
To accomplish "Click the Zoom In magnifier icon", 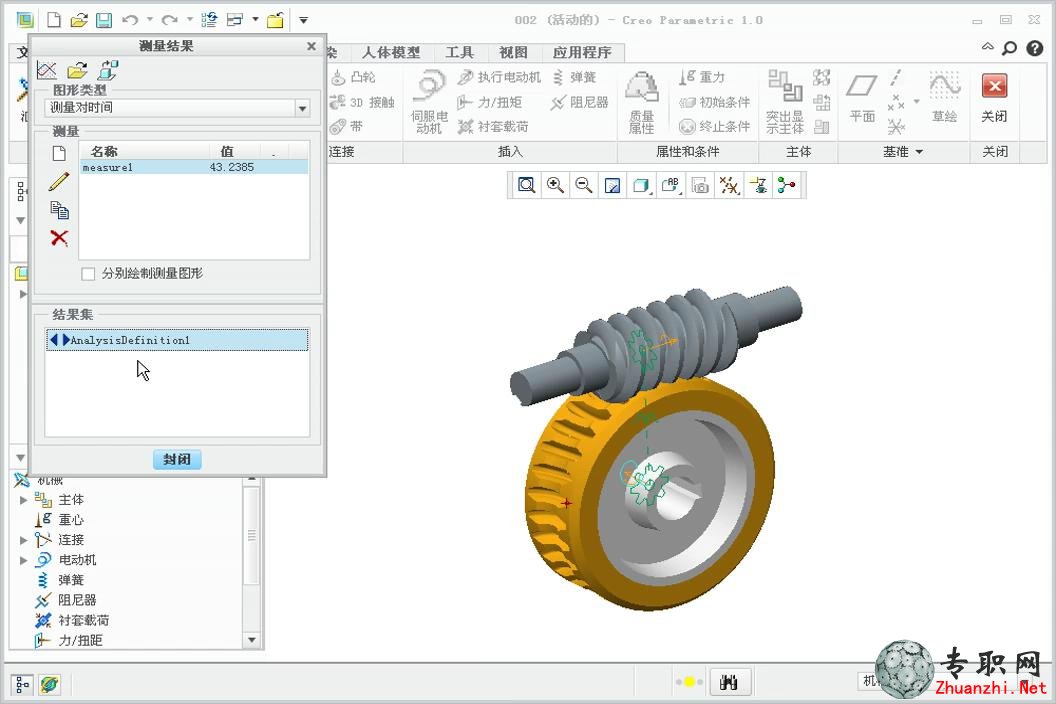I will pos(555,185).
